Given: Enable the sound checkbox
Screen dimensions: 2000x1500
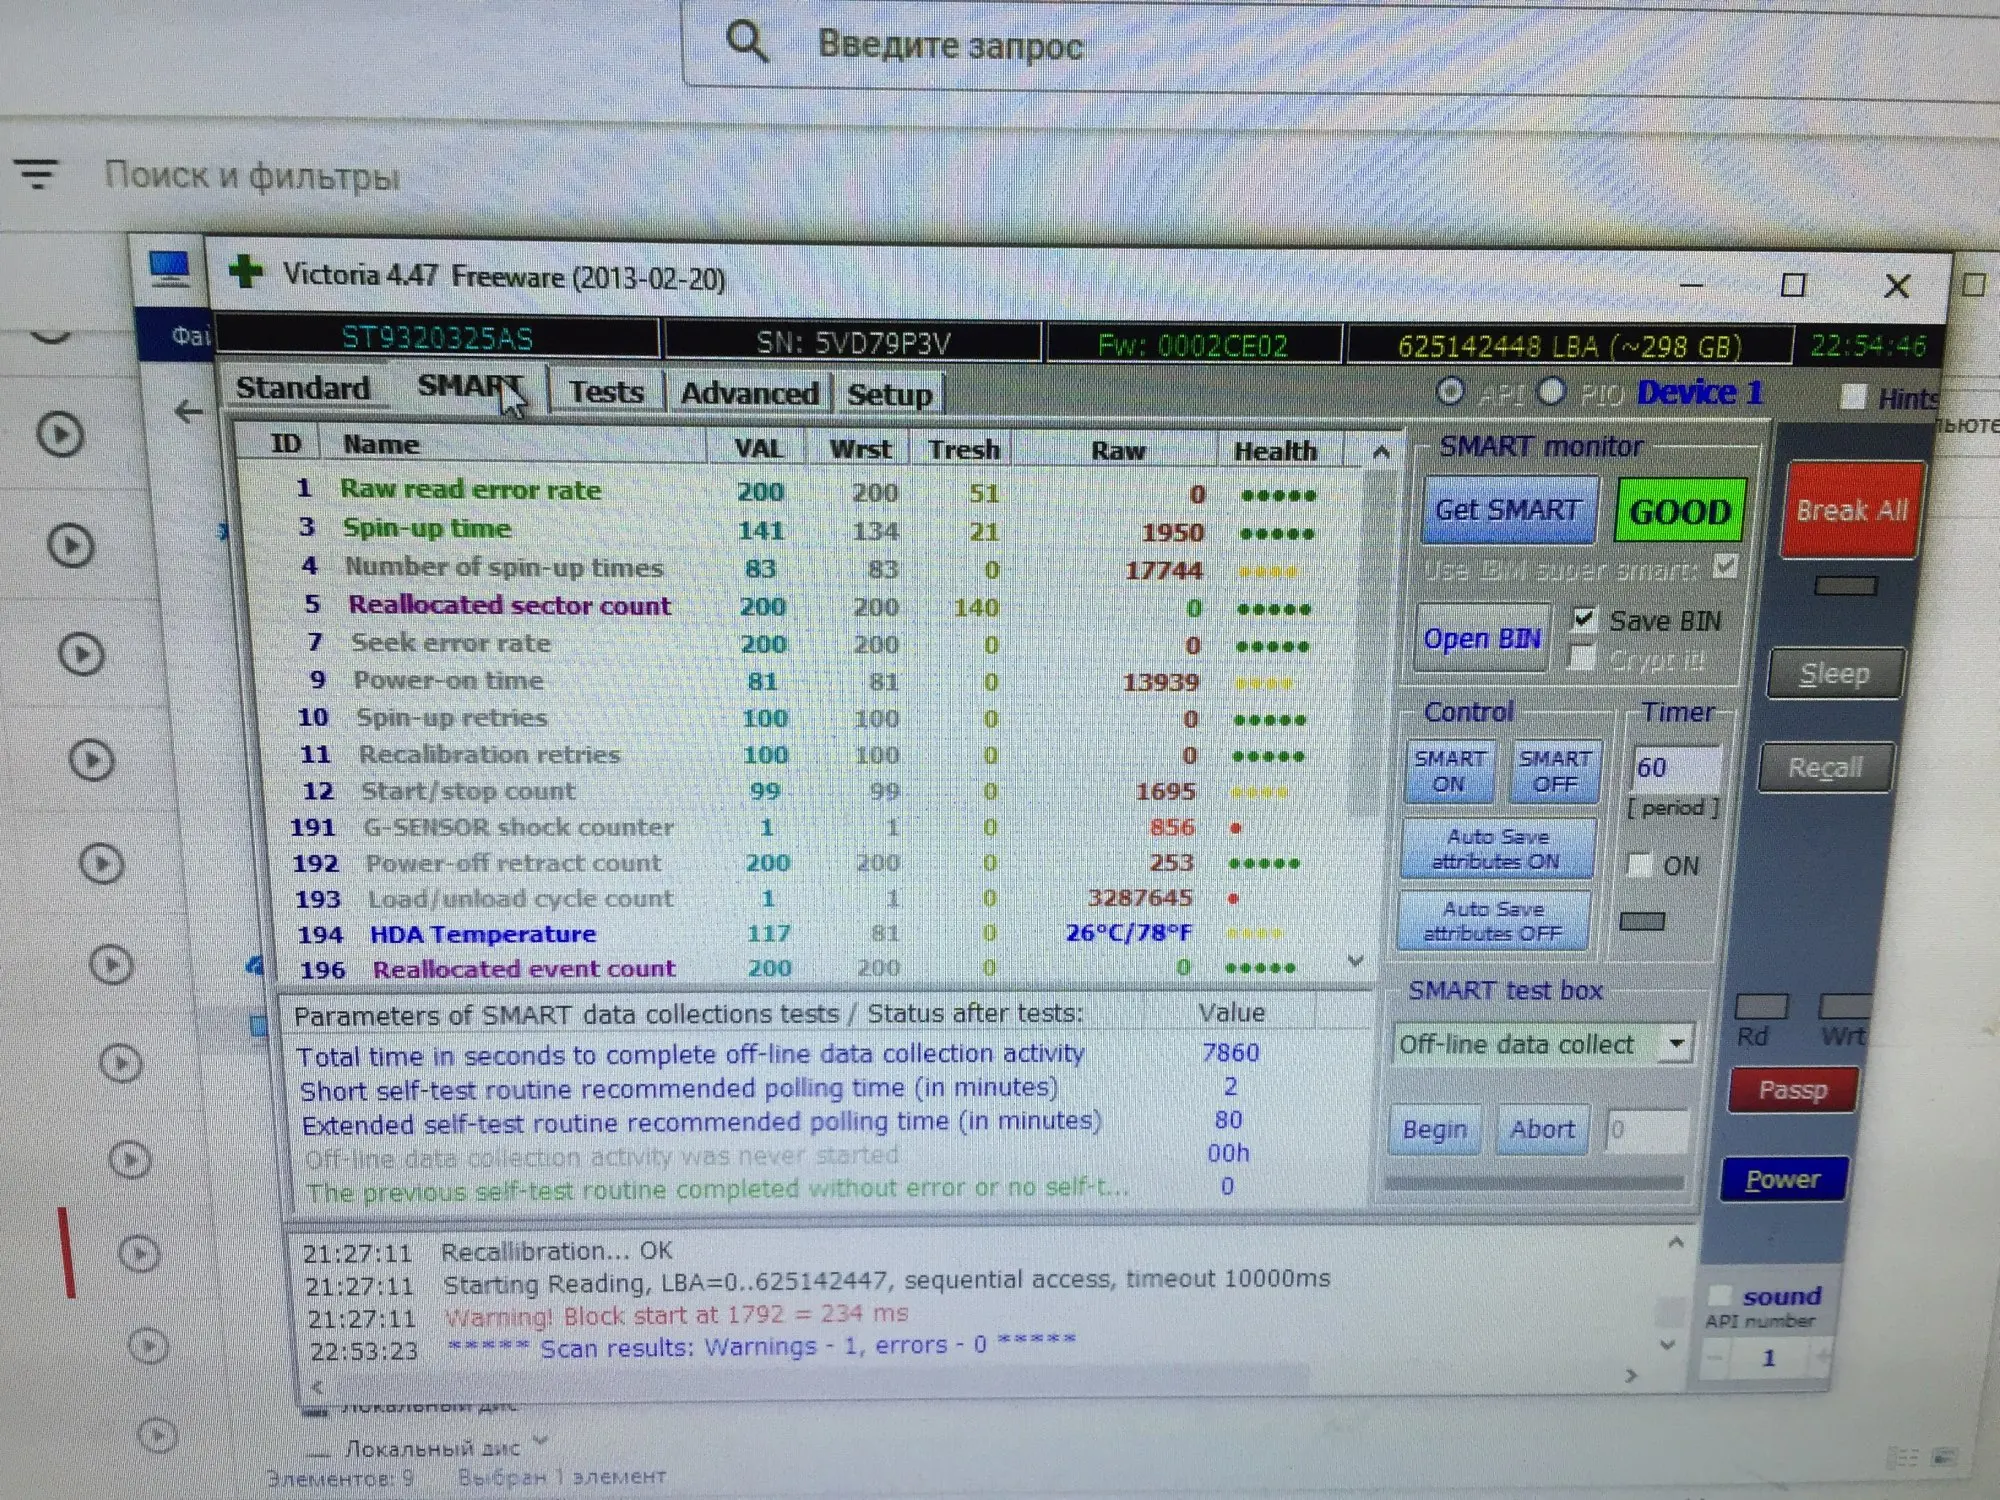Looking at the screenshot, I should click(1720, 1295).
